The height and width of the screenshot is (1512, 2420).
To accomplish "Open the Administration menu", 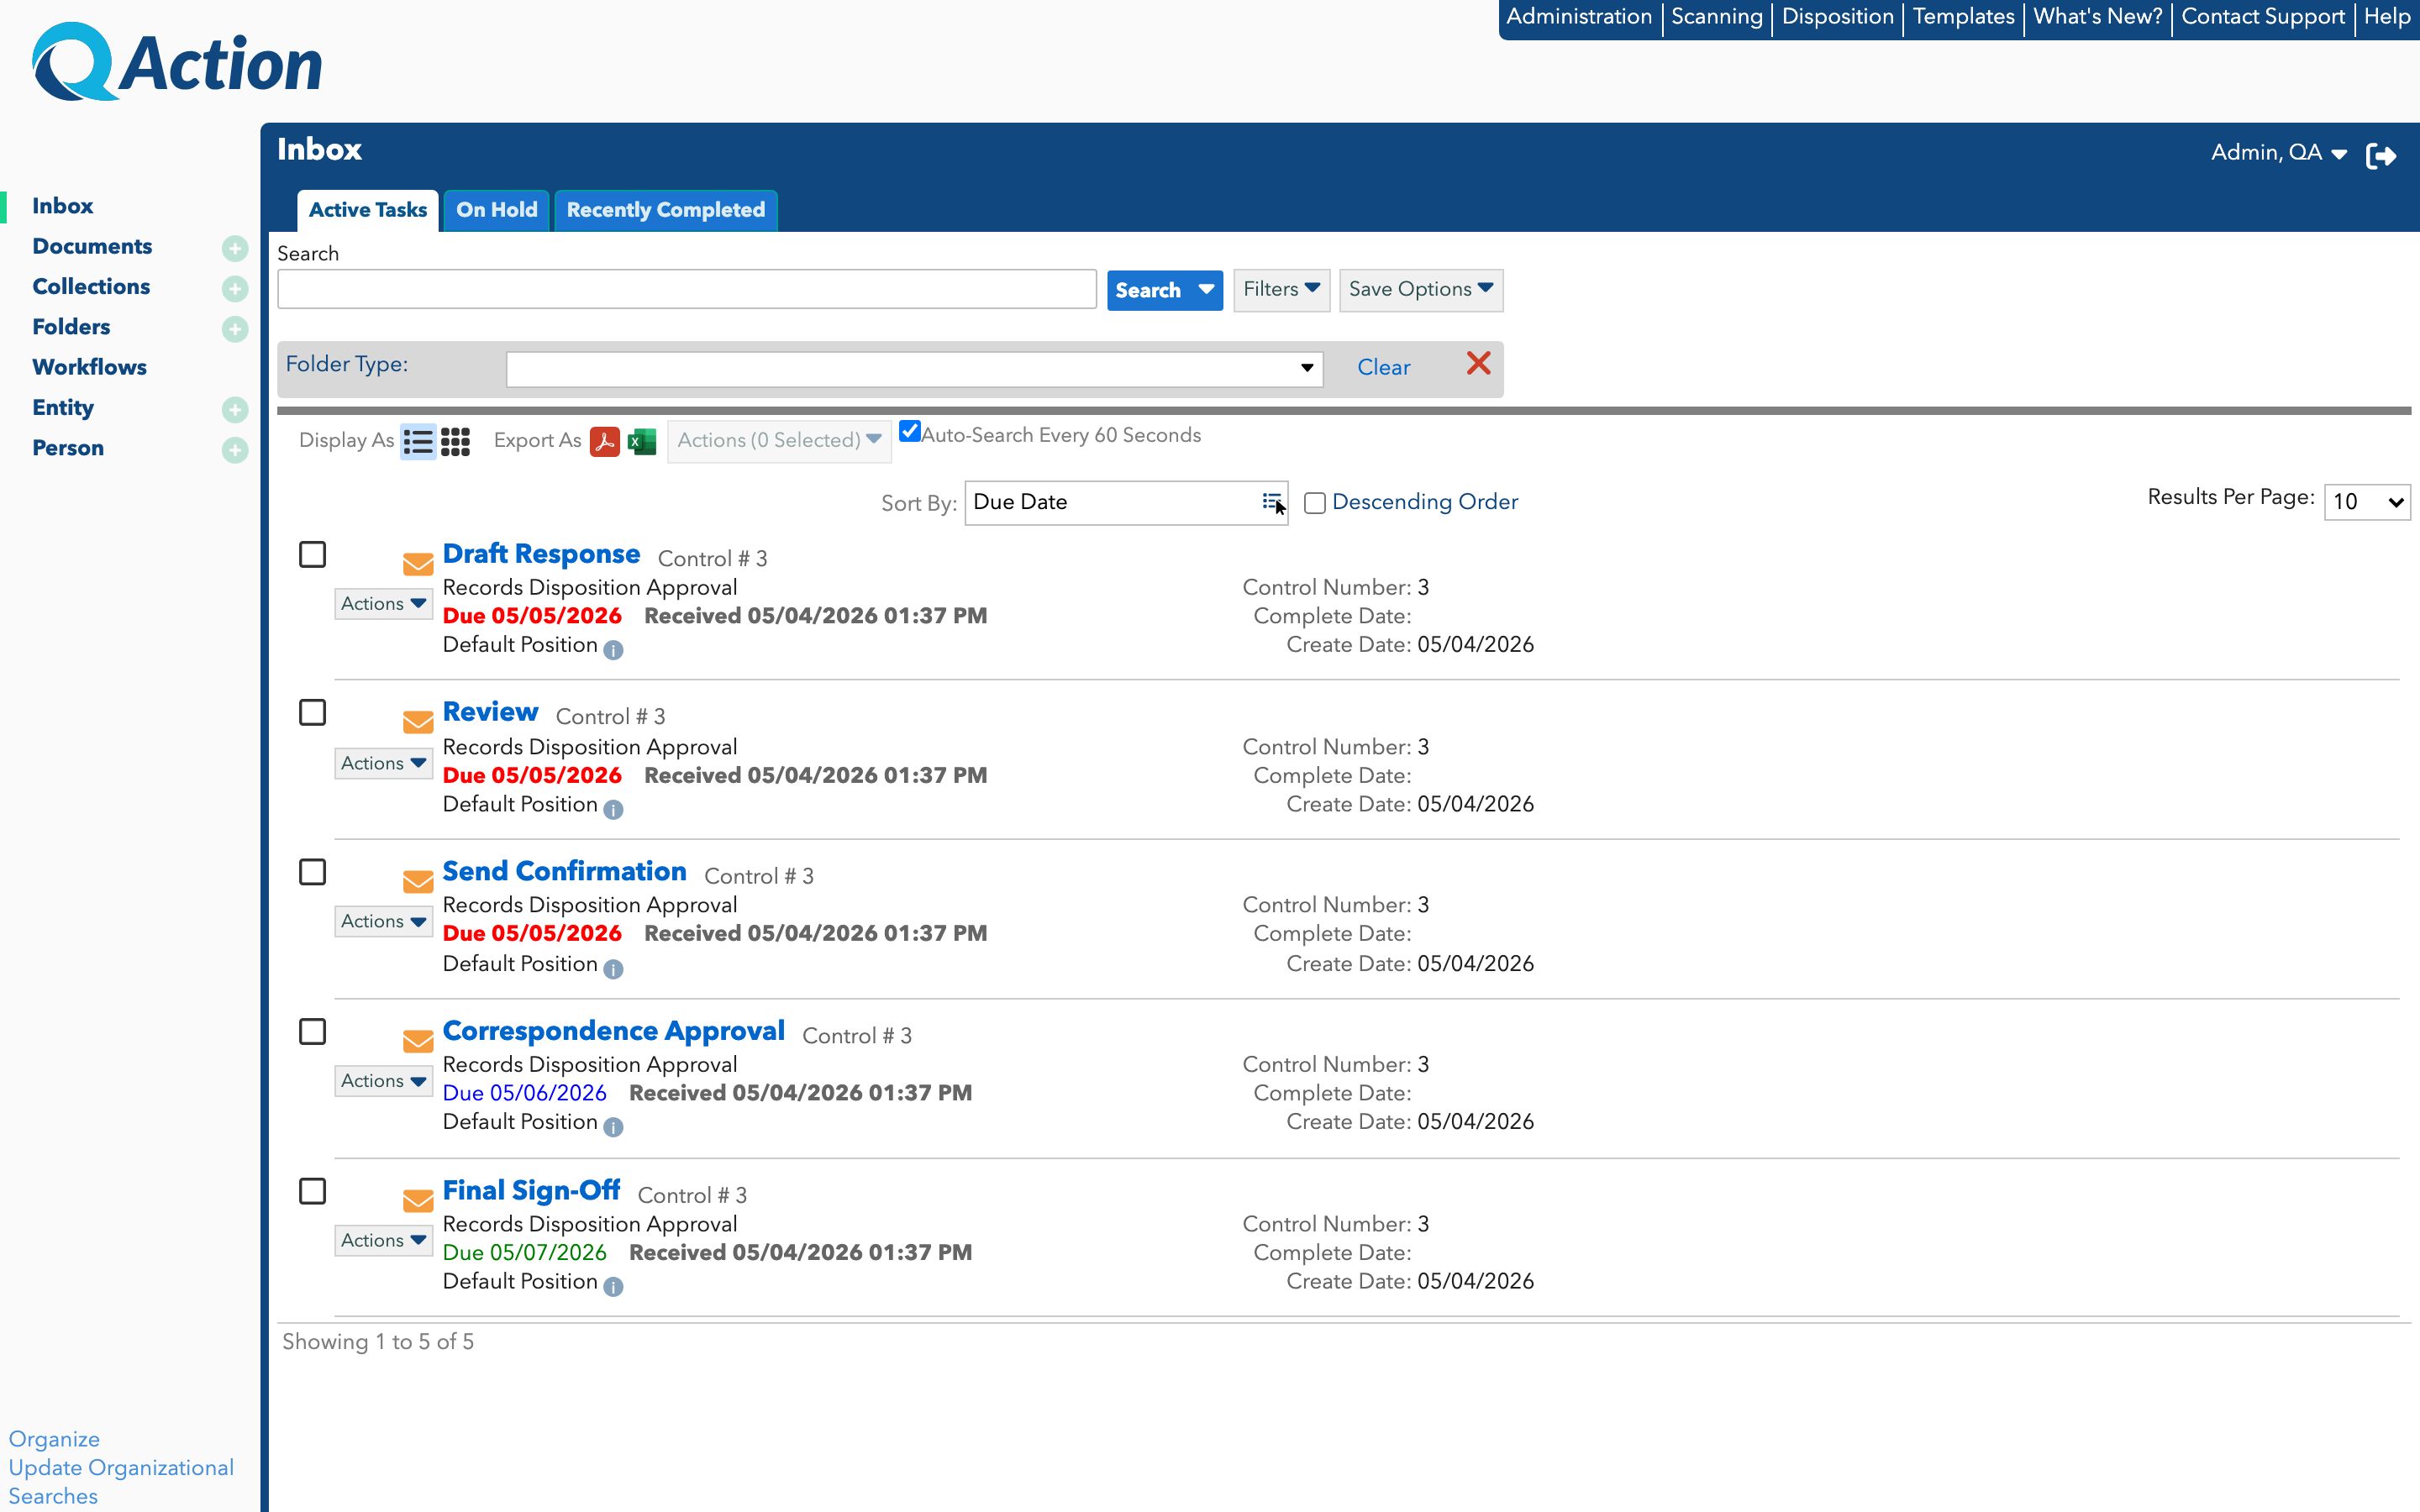I will [x=1579, y=17].
